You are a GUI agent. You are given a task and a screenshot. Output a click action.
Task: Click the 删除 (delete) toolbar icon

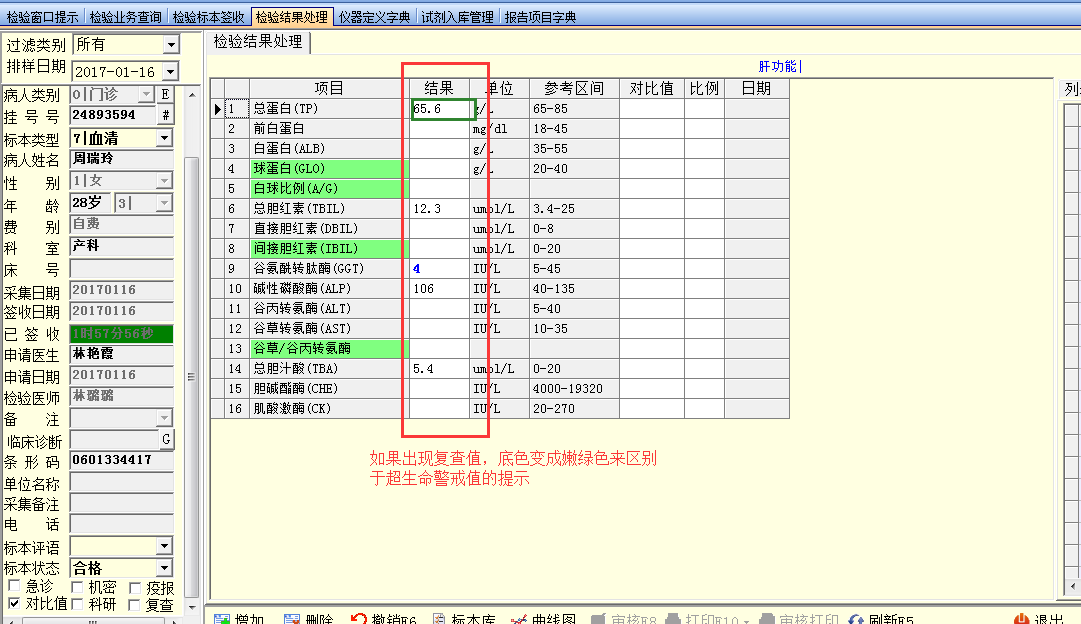292,619
